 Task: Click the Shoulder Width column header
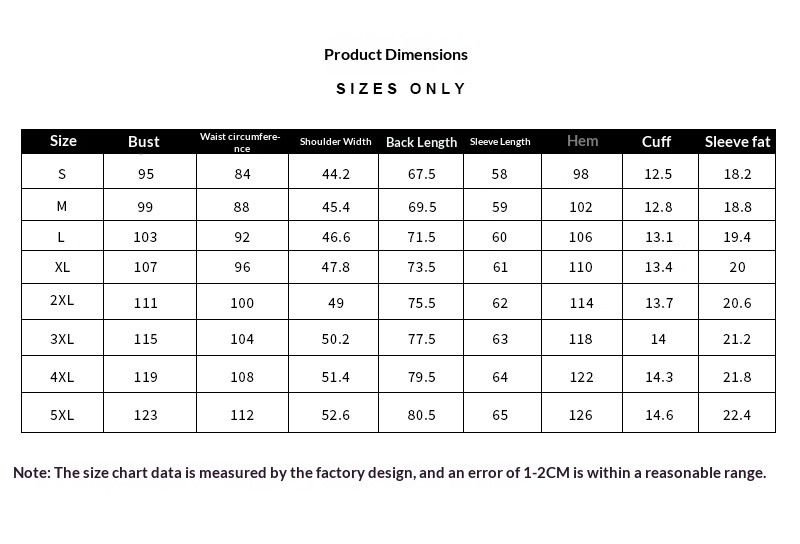point(336,142)
